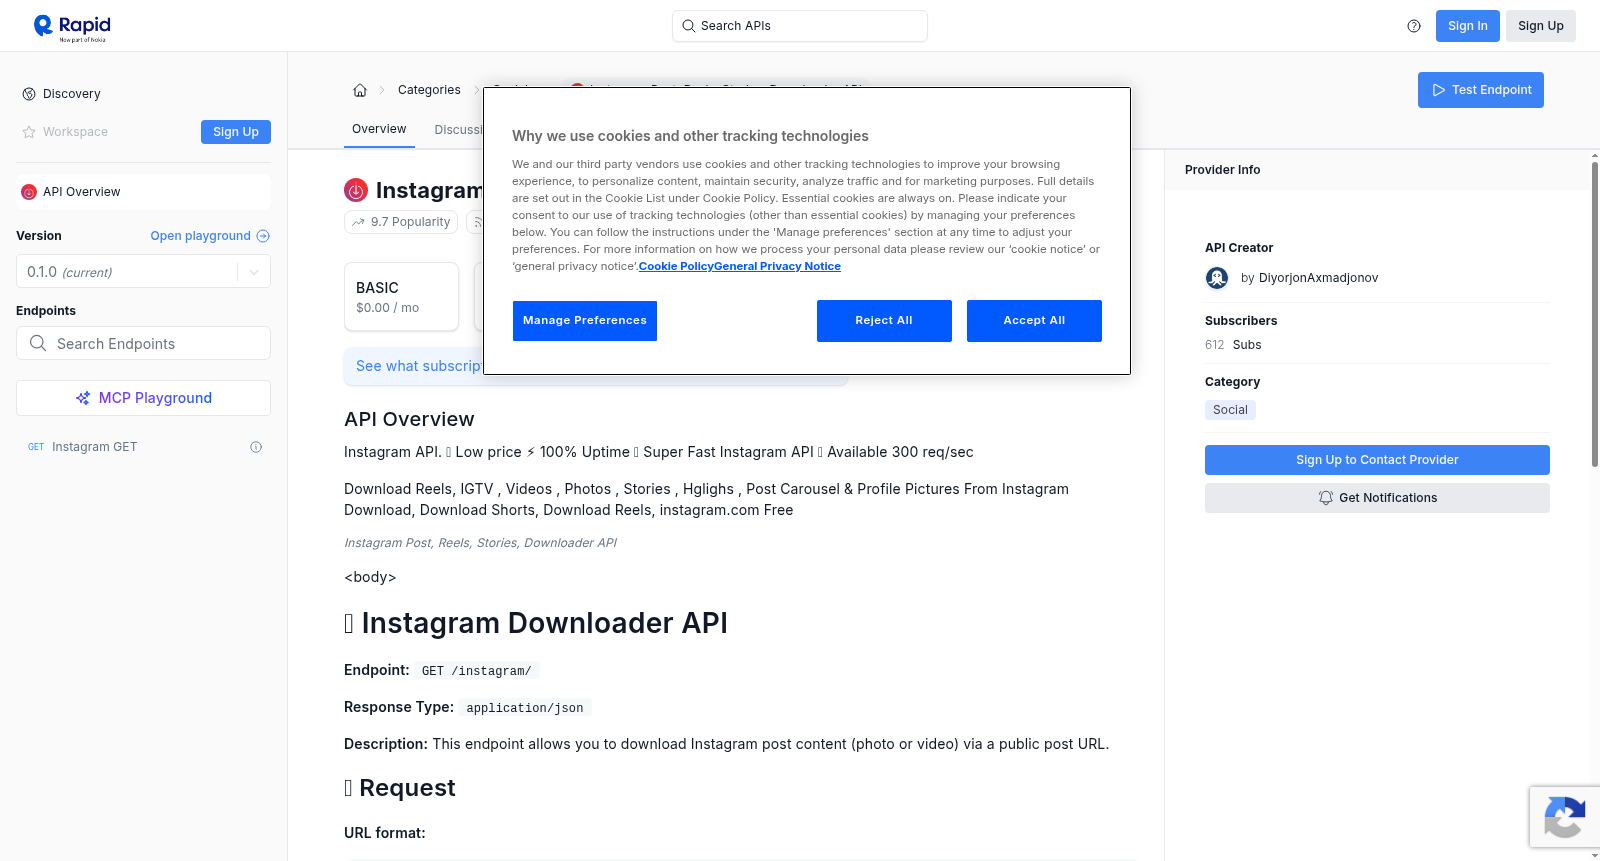Click the "GET /instagram/" endpoint code
Viewport: 1600px width, 861px height.
point(476,671)
